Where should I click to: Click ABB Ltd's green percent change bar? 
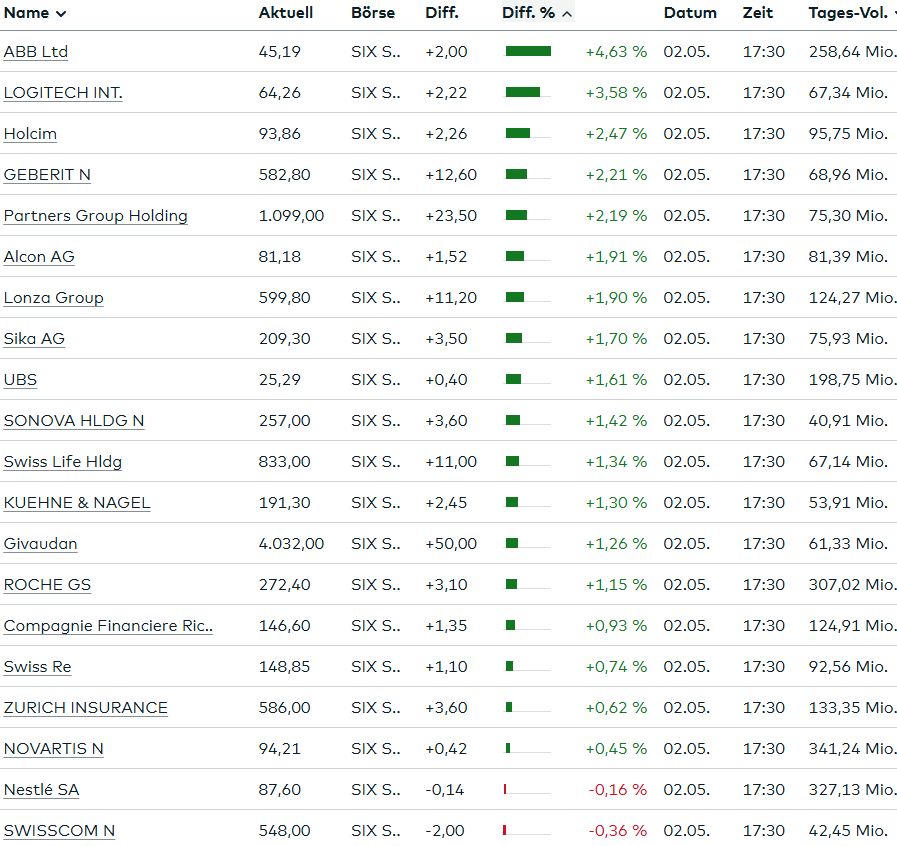[528, 51]
